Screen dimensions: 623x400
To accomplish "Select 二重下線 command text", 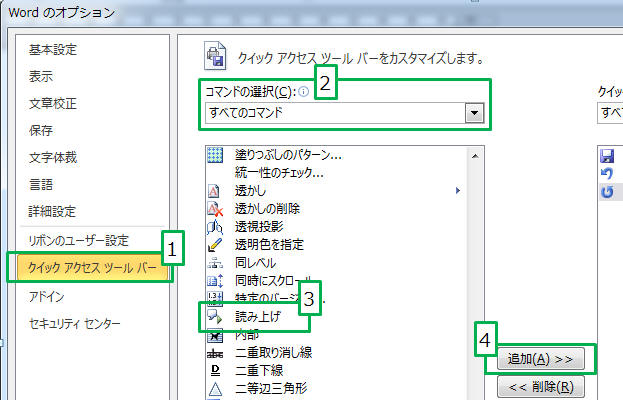I will (259, 371).
